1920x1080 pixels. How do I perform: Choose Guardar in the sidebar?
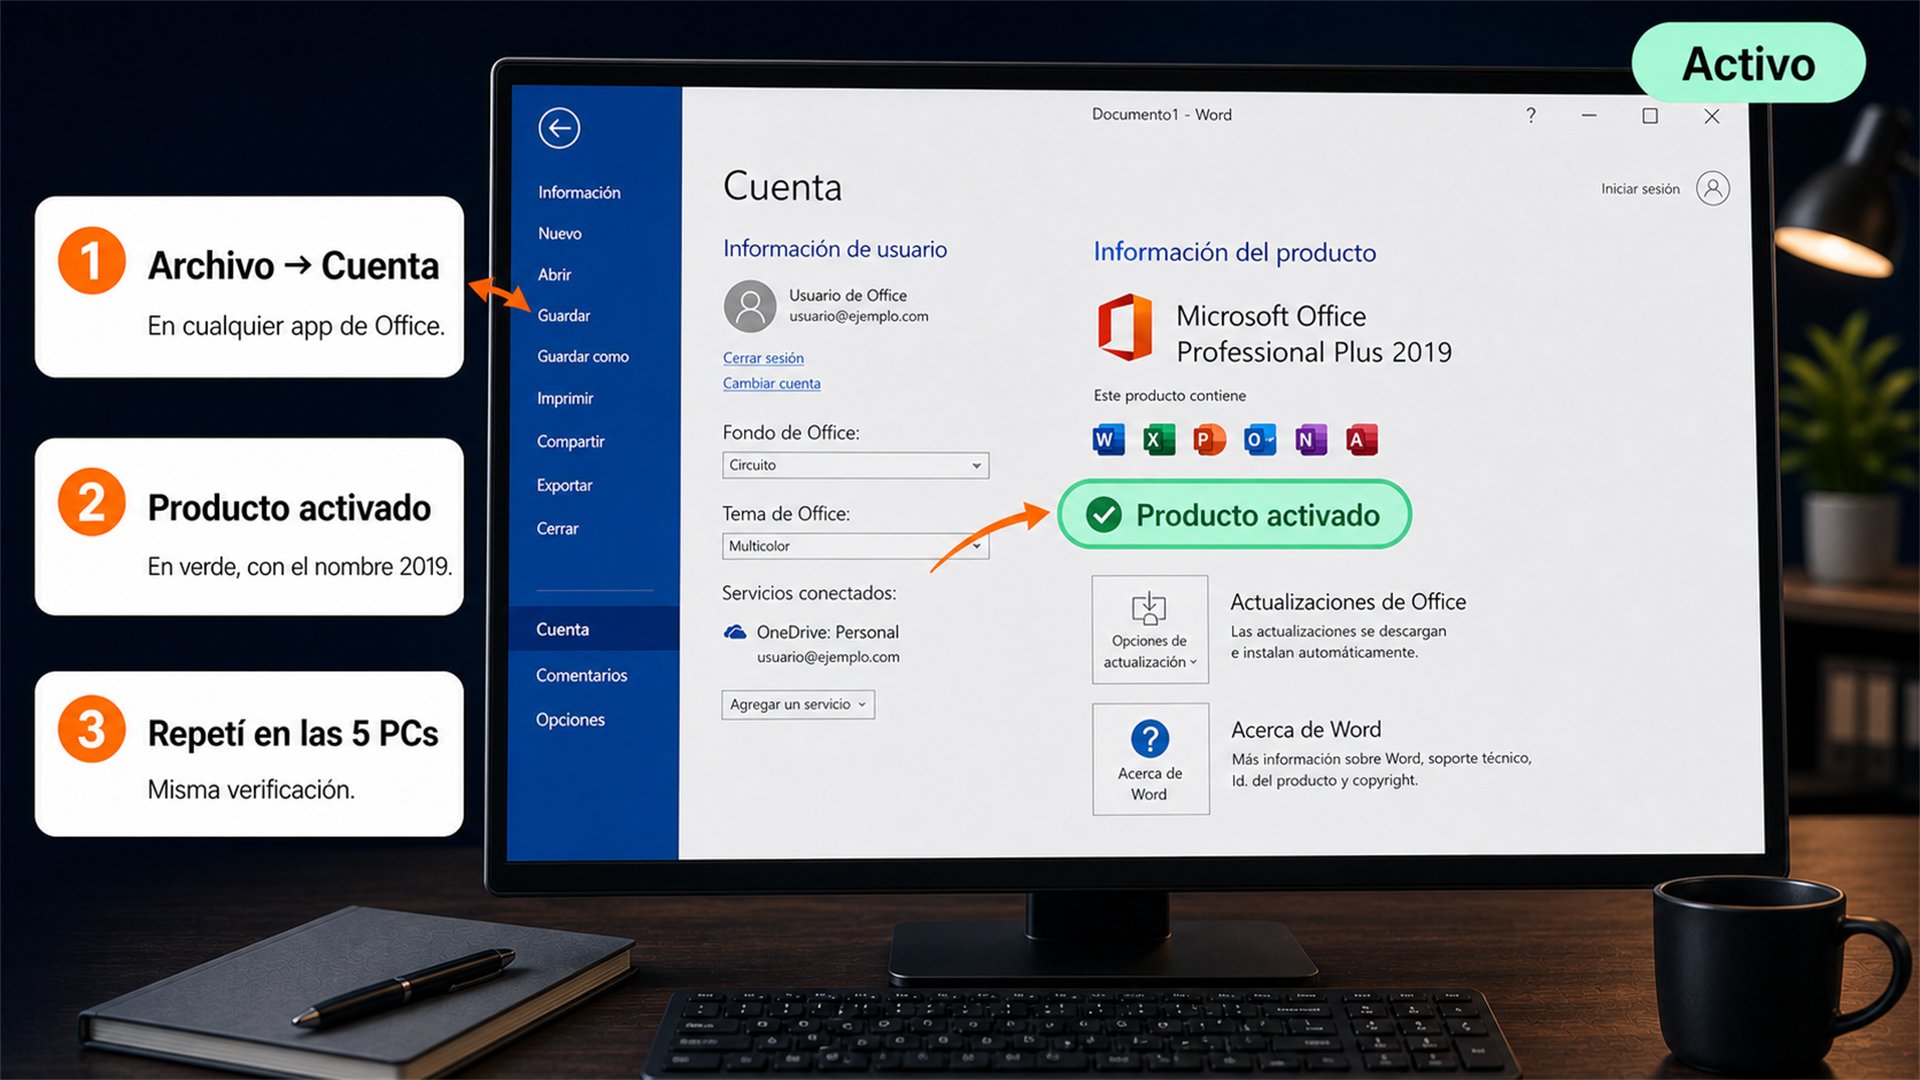pyautogui.click(x=564, y=315)
